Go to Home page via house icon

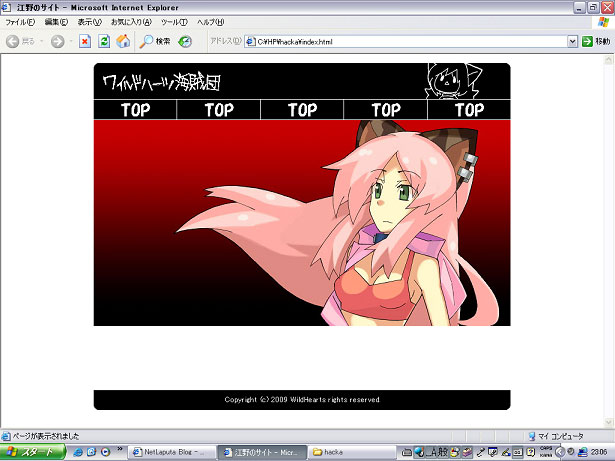point(123,41)
